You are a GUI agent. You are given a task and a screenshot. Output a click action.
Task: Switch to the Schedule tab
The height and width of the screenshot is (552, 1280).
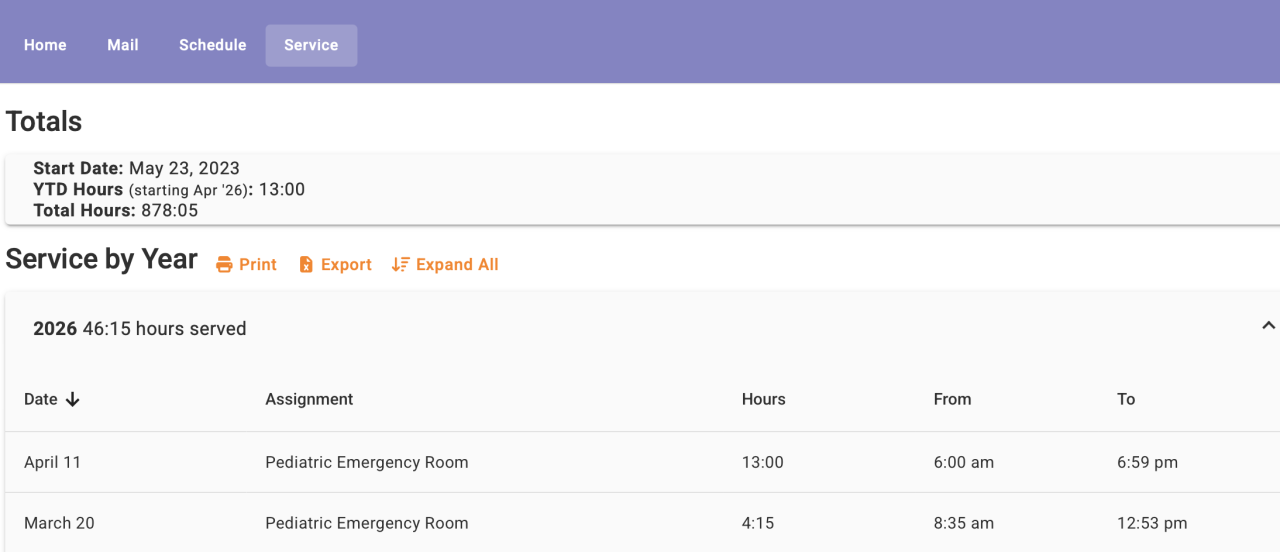[212, 45]
